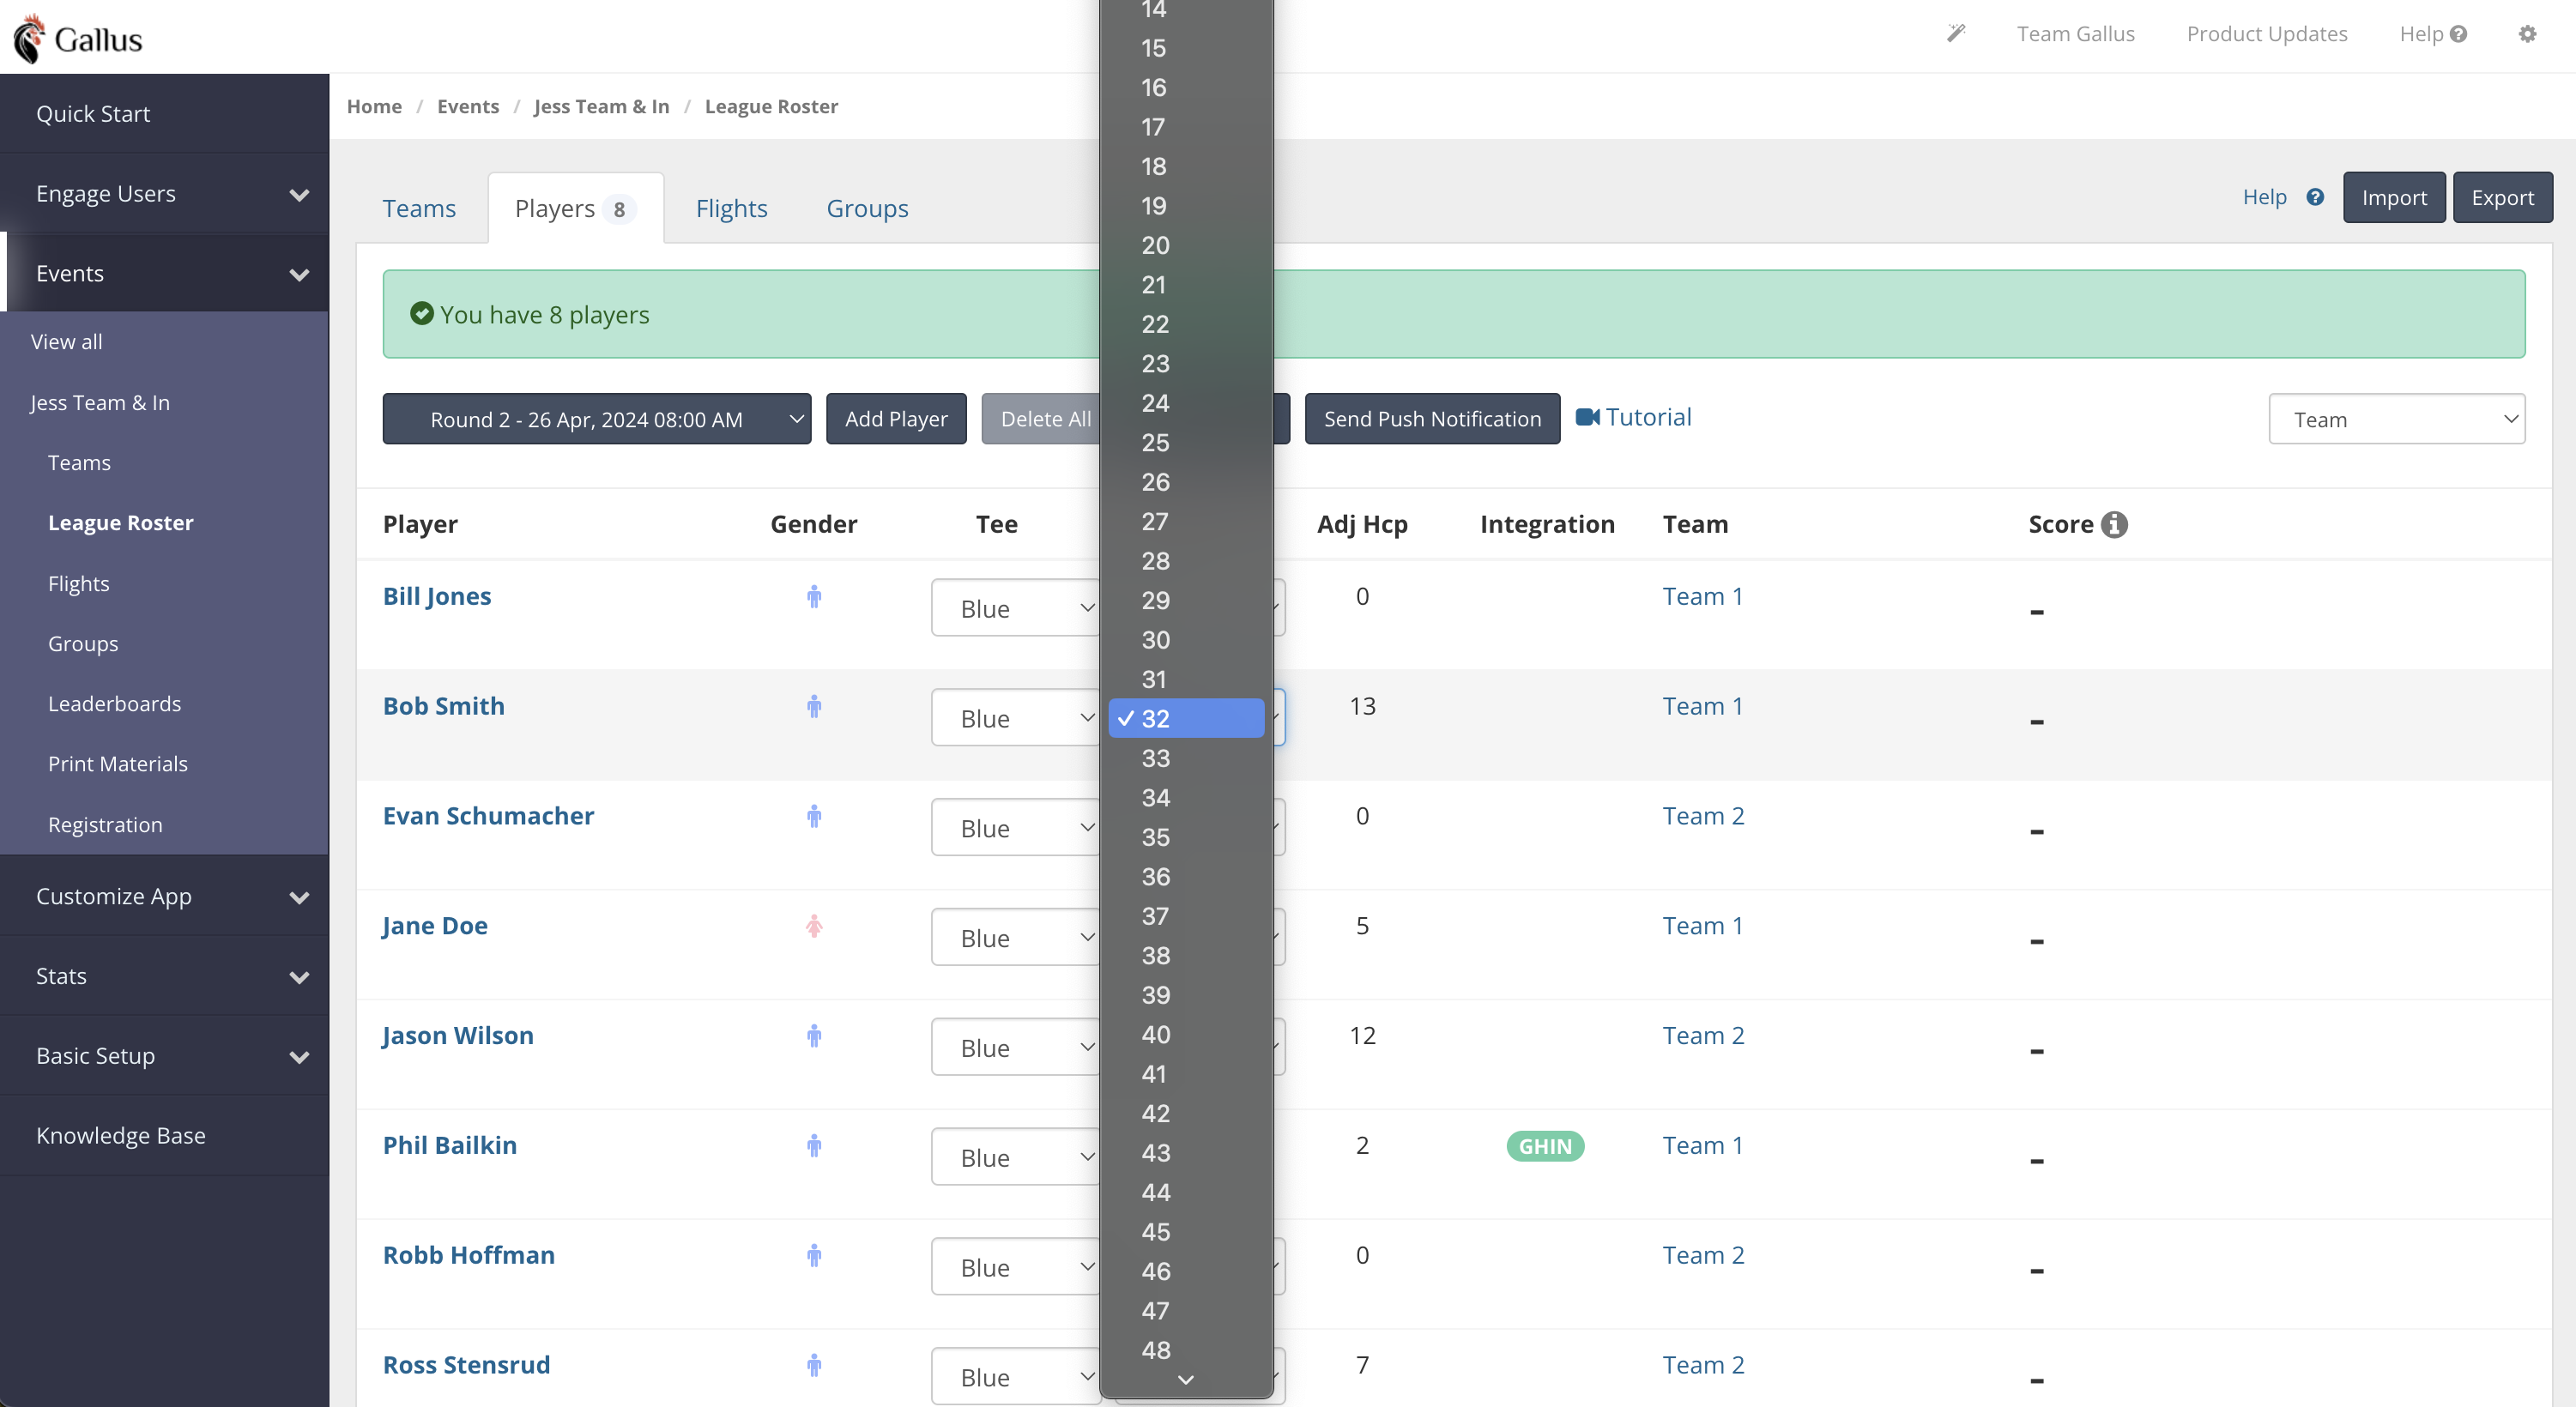Open the Round 2 date selector dropdown
This screenshot has width=2576, height=1407.
[x=597, y=419]
